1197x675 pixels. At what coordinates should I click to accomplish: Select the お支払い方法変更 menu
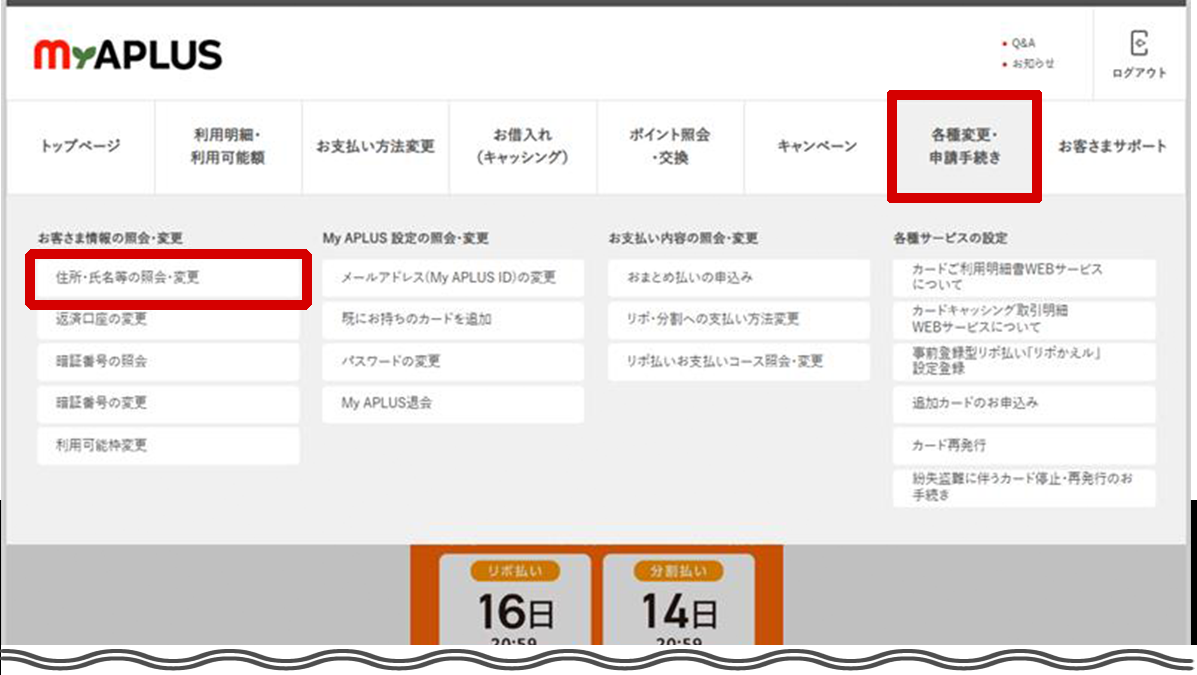[375, 146]
